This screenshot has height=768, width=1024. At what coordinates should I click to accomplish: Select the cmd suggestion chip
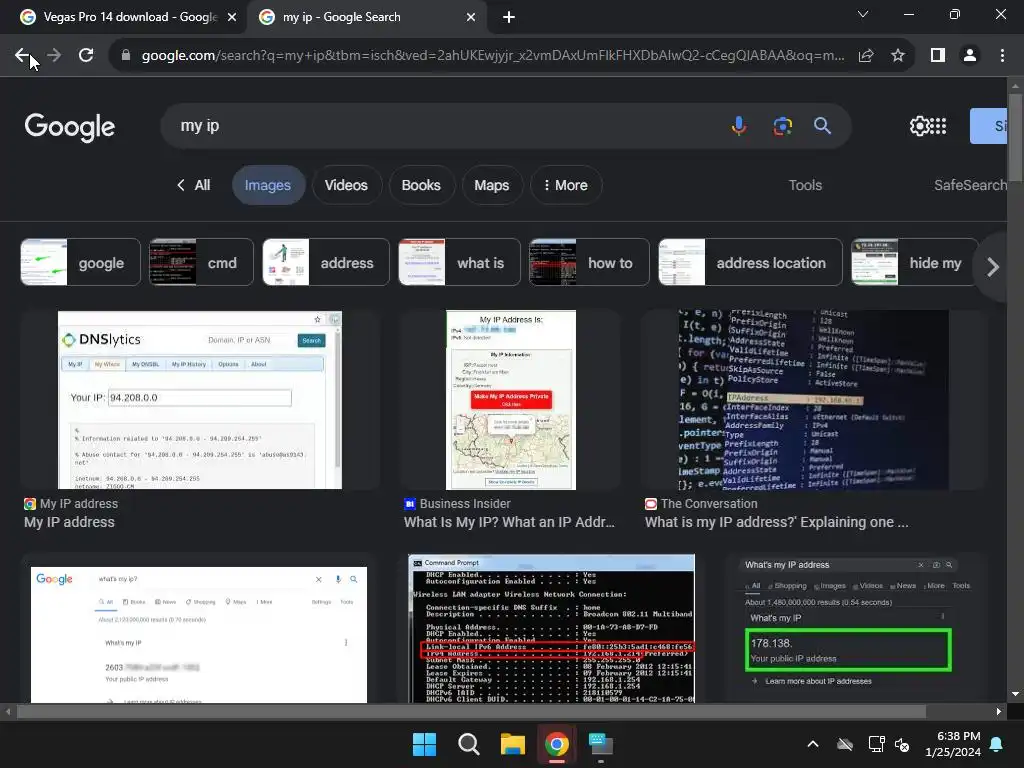(x=201, y=263)
